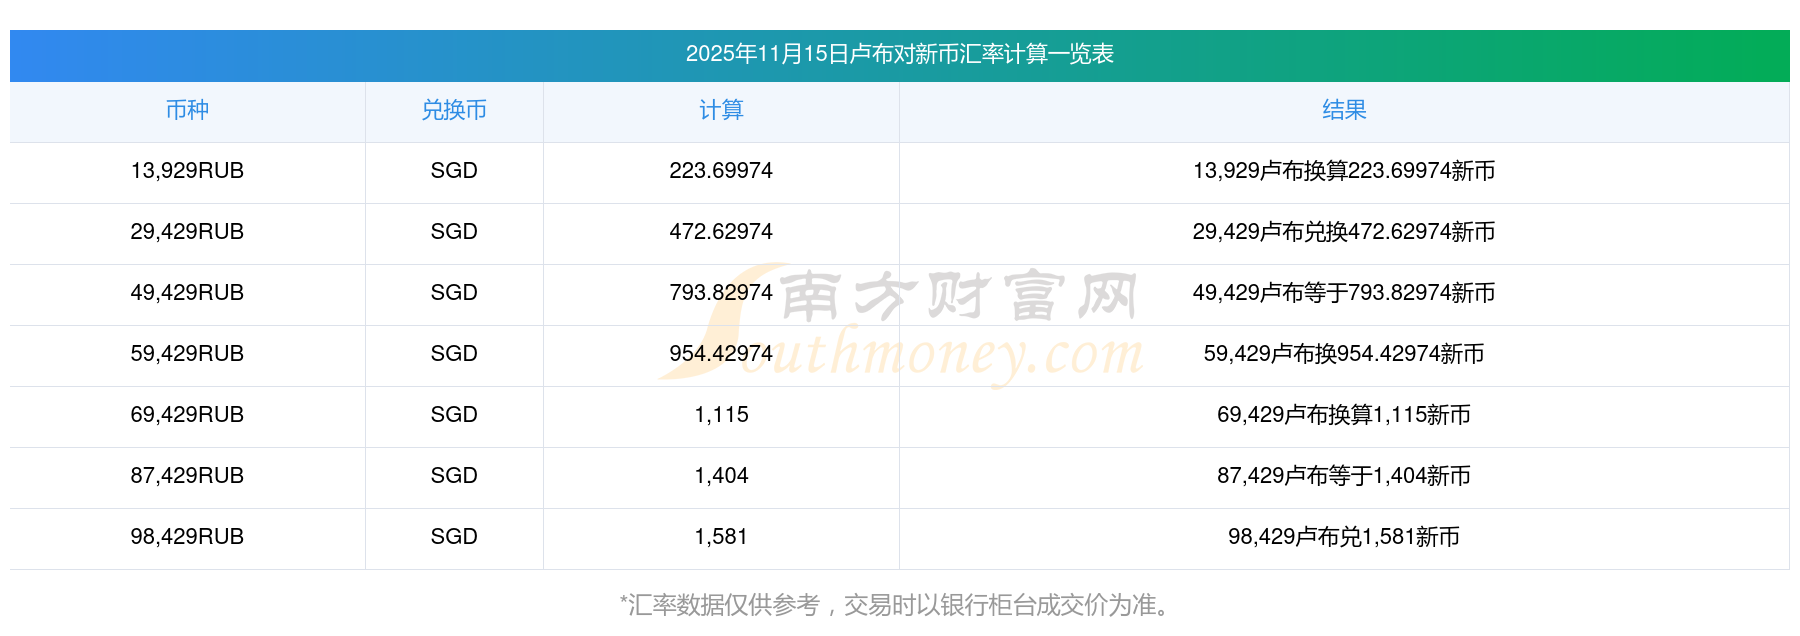Click result 13,929卢布换算223.69974新币
The height and width of the screenshot is (636, 1800).
pyautogui.click(x=1344, y=171)
